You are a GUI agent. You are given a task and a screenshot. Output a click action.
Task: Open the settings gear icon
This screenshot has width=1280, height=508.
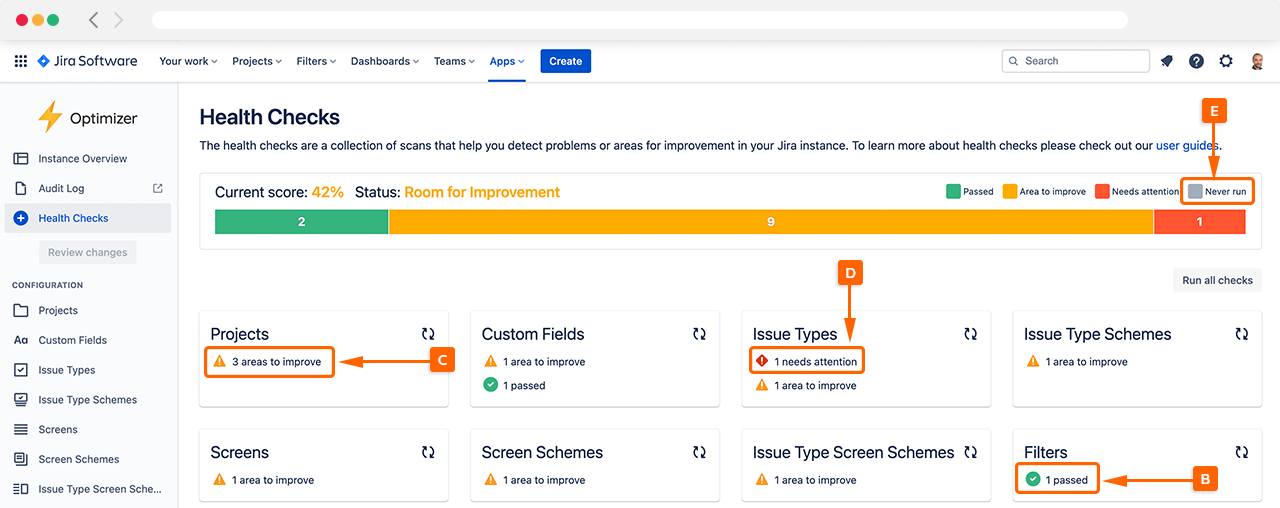[1226, 61]
